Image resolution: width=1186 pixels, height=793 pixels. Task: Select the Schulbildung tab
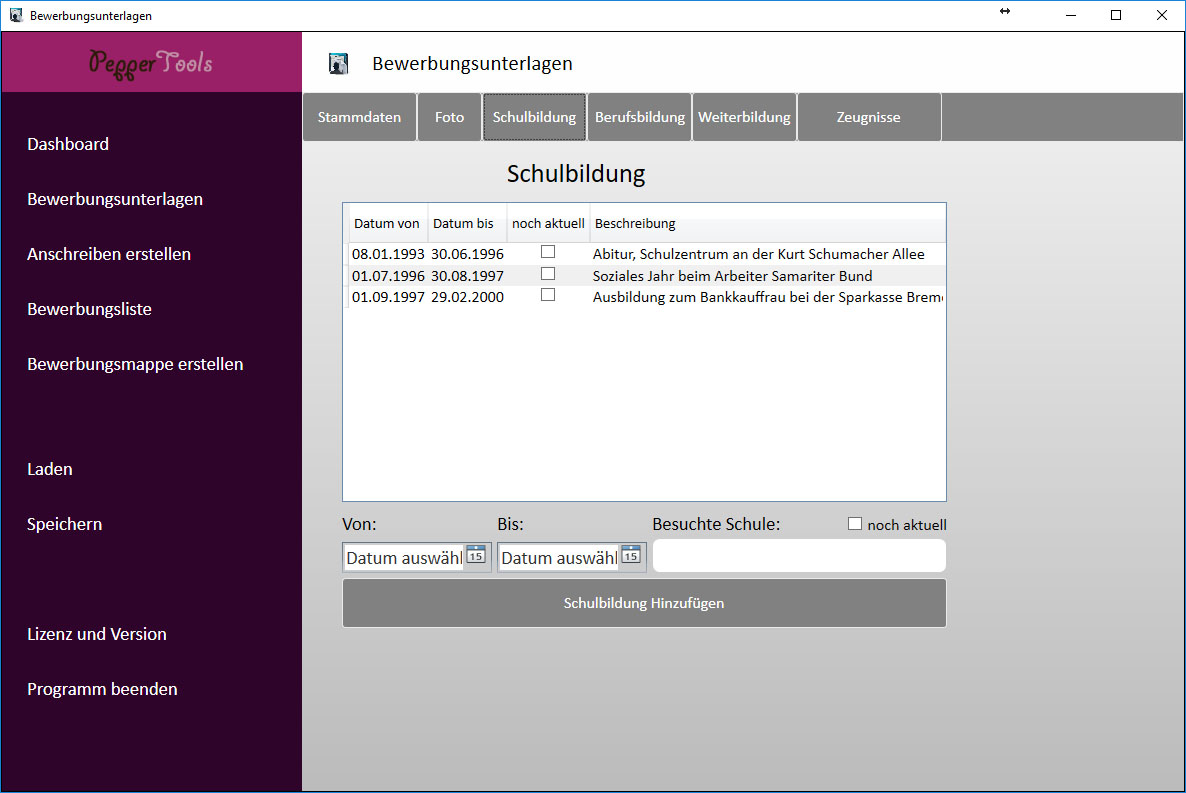tap(534, 117)
